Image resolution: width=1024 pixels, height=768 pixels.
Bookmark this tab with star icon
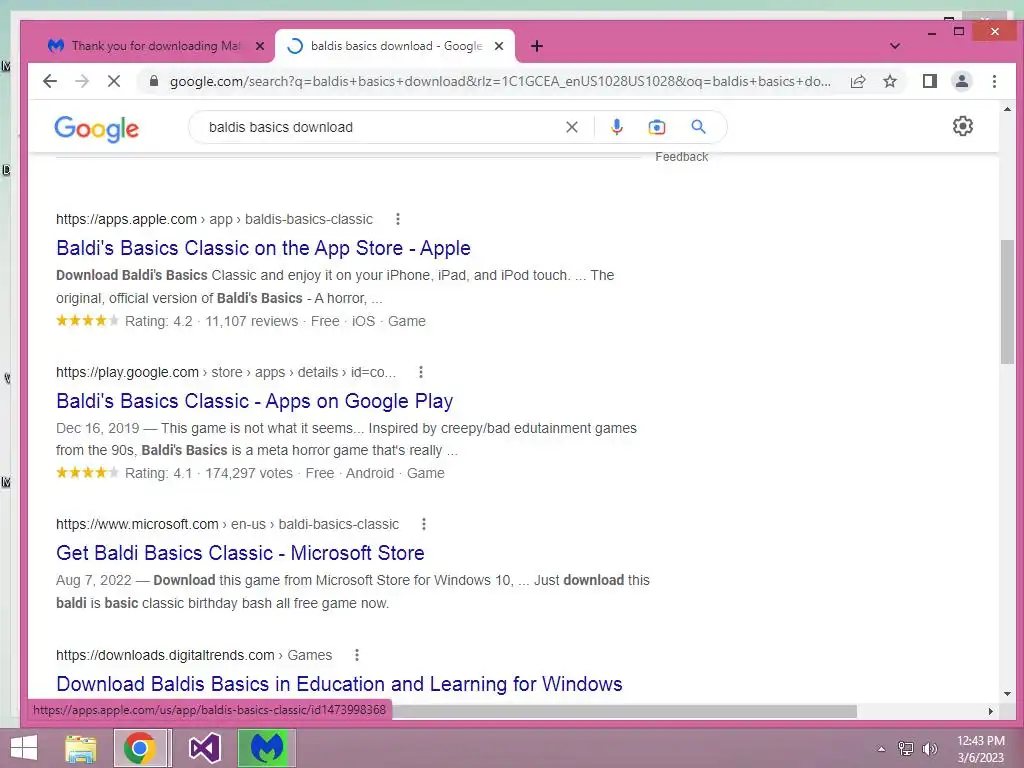click(x=890, y=81)
